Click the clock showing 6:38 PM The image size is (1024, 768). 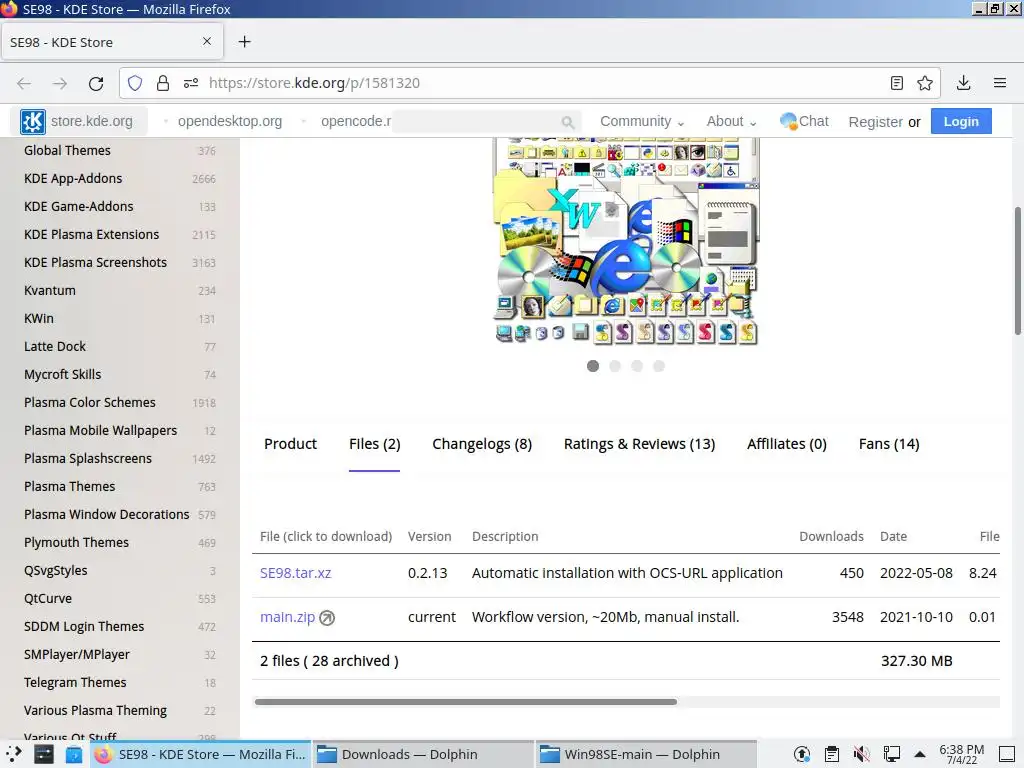(x=961, y=754)
